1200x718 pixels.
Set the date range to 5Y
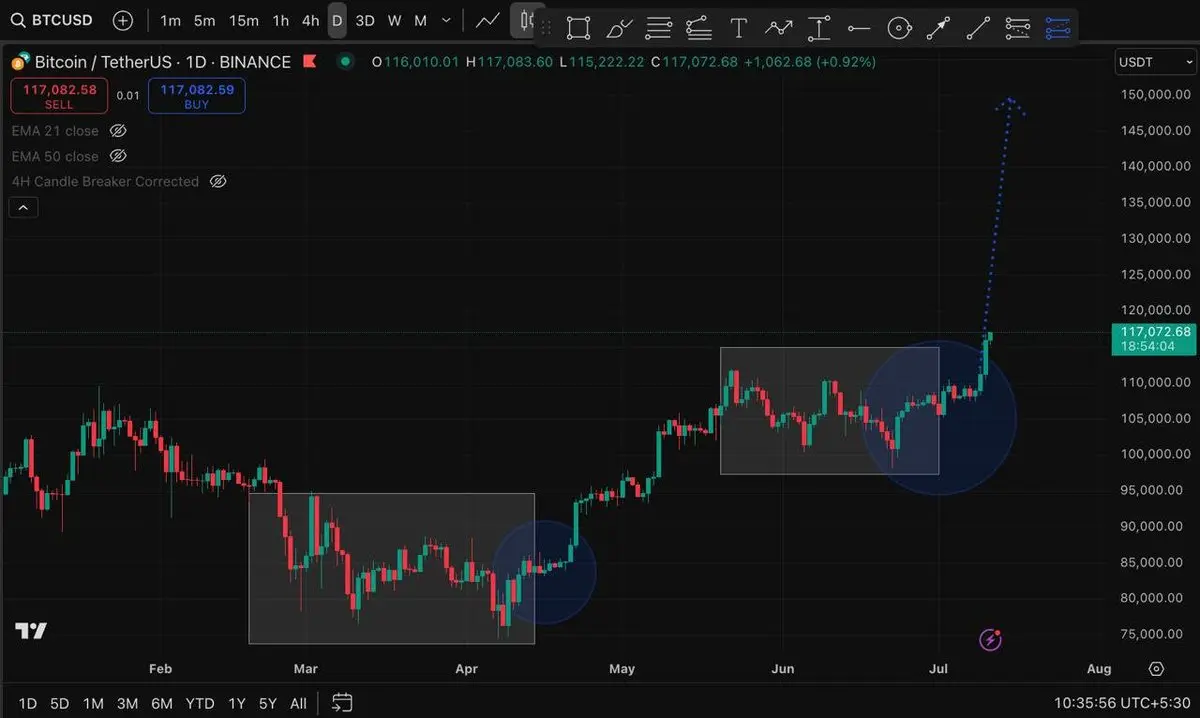[268, 703]
